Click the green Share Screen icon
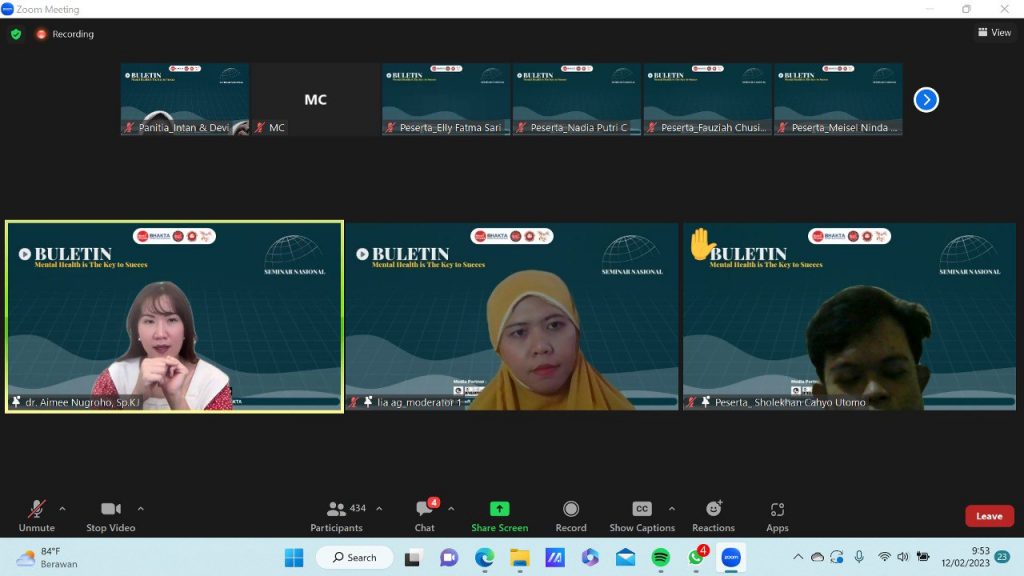This screenshot has width=1024, height=576. [x=499, y=510]
